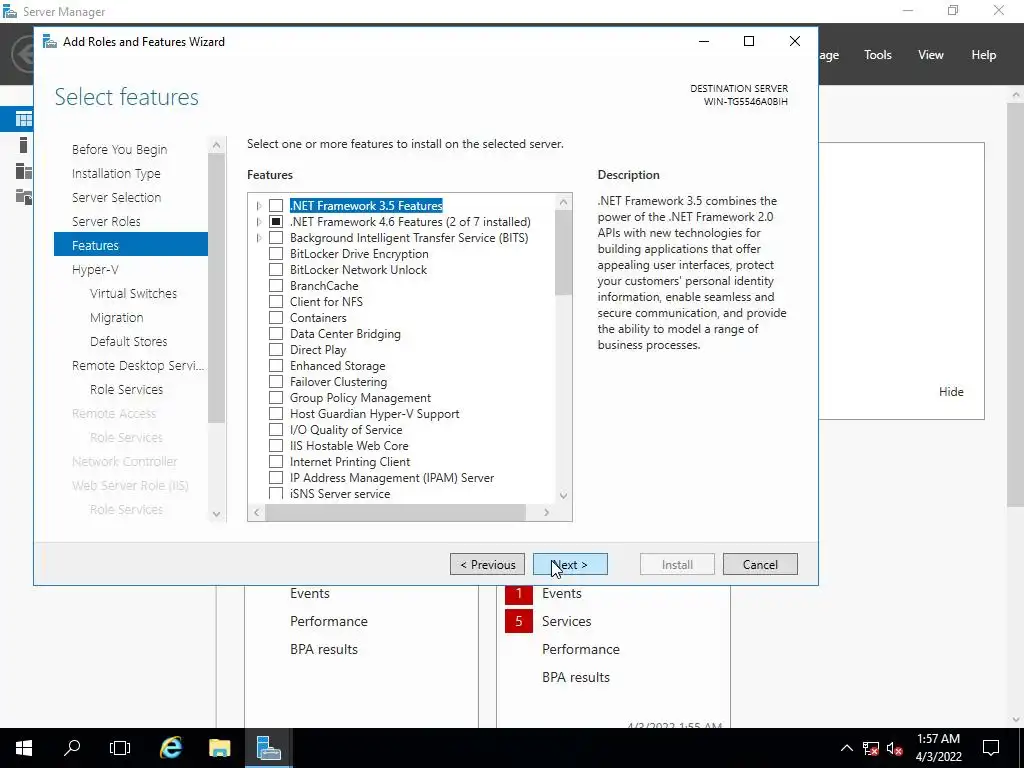This screenshot has width=1024, height=768.
Task: Enable the BranchCache feature checkbox
Action: (x=276, y=286)
